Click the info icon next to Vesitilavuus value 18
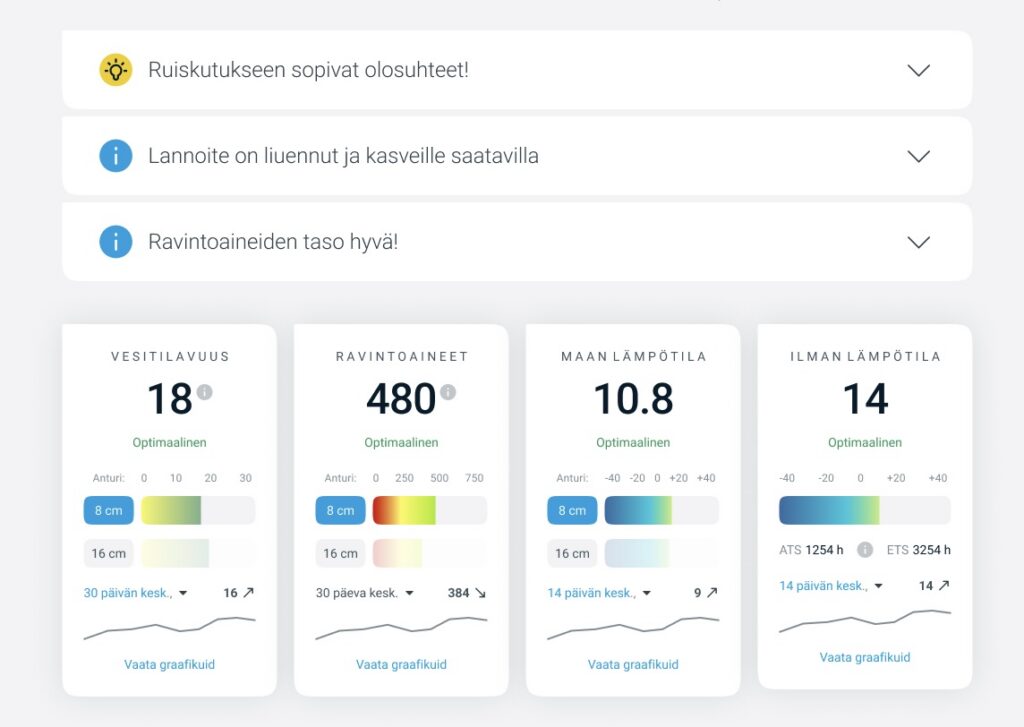 205,392
